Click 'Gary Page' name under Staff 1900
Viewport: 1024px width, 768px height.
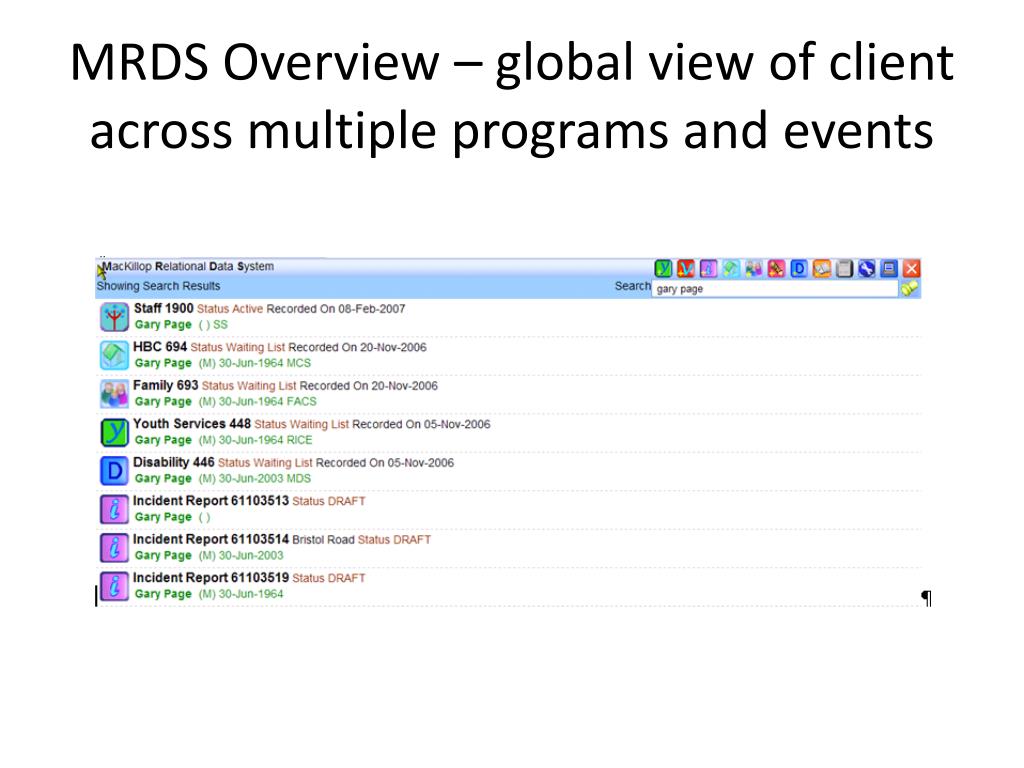tap(163, 325)
